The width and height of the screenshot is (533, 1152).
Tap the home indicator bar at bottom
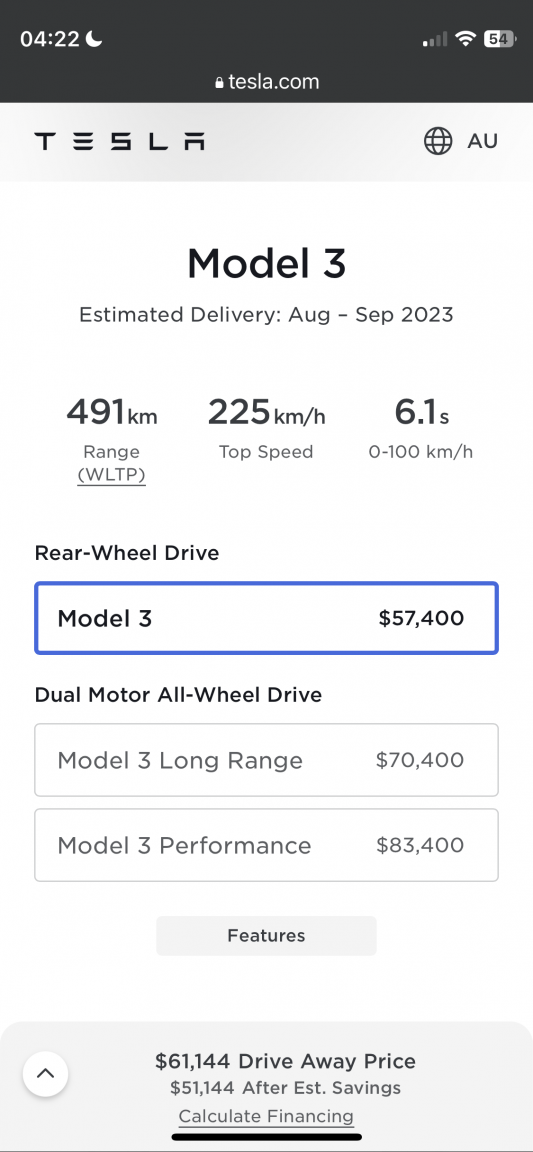(x=266, y=1137)
